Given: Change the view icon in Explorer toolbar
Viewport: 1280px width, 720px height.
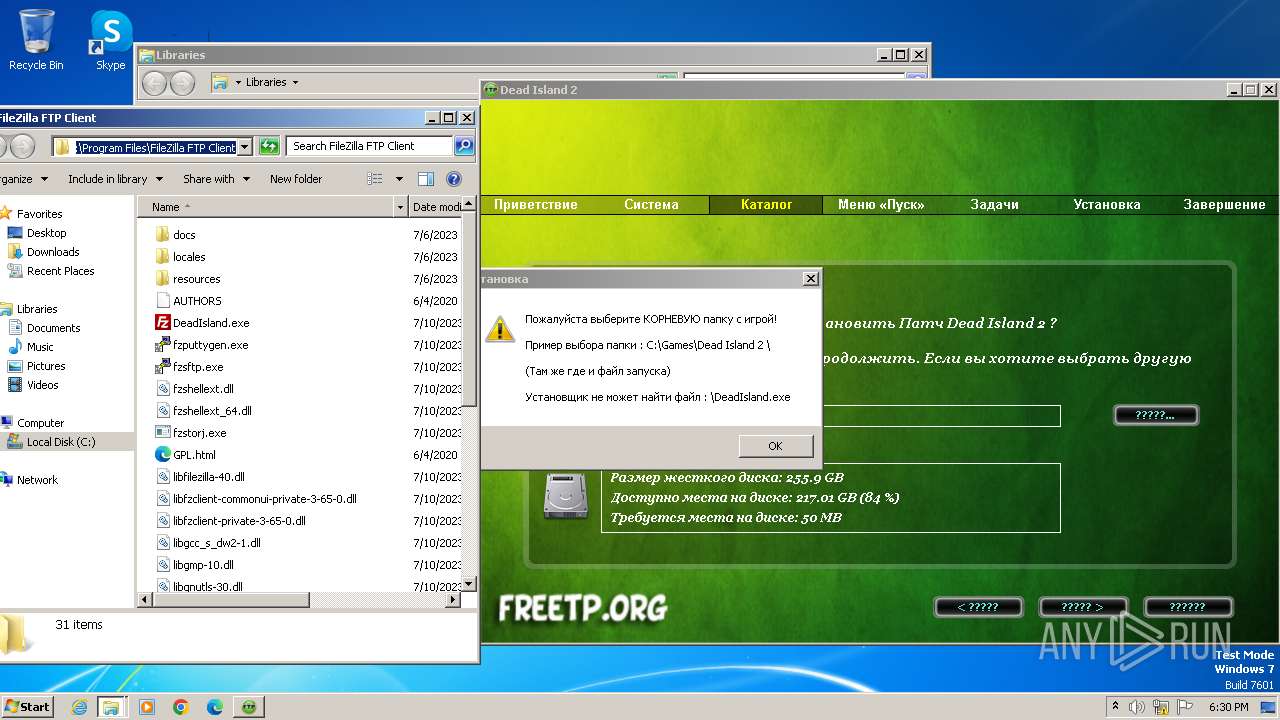Looking at the screenshot, I should point(375,179).
